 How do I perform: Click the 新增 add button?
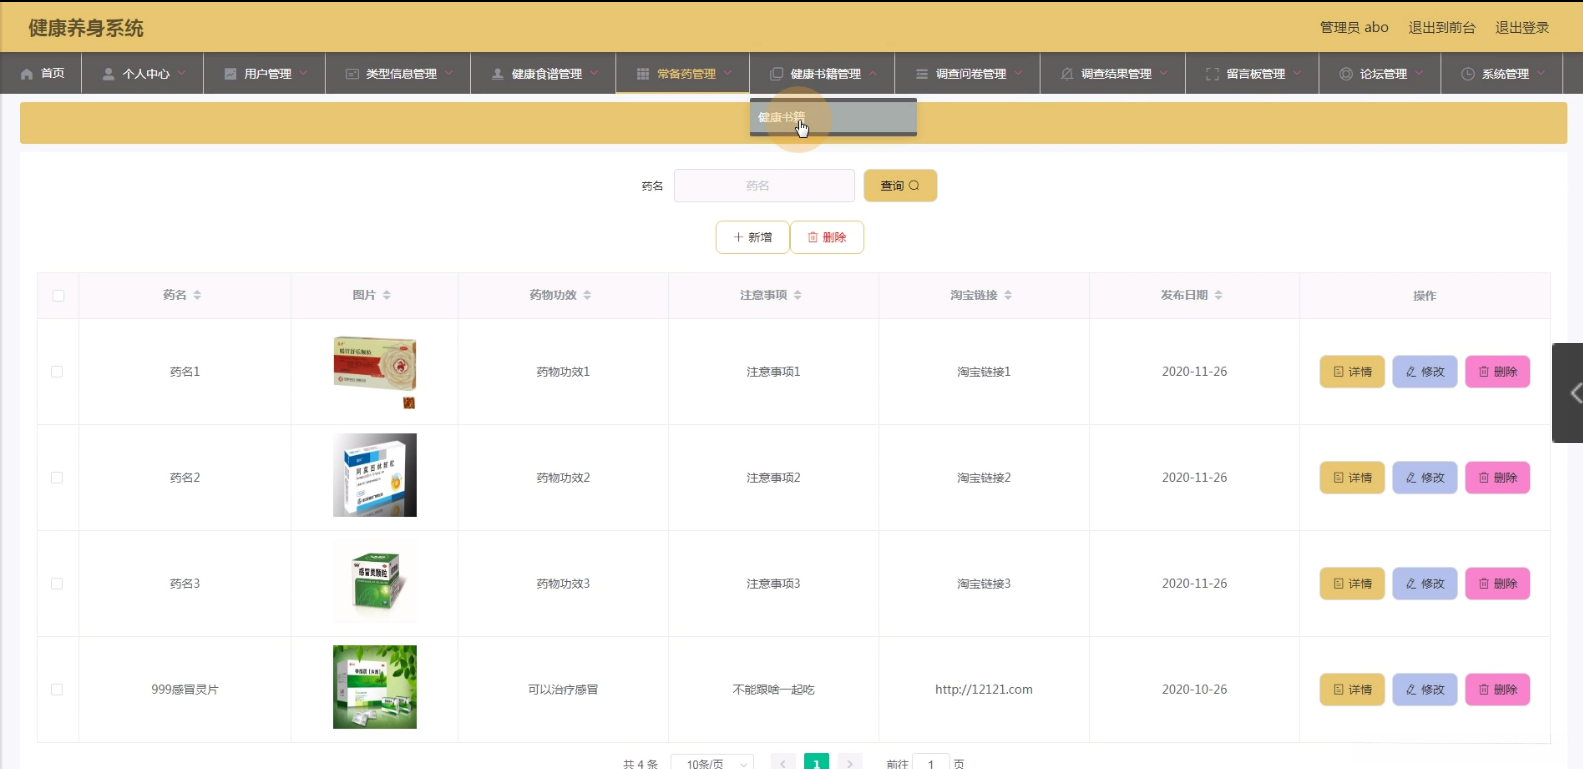pos(752,237)
